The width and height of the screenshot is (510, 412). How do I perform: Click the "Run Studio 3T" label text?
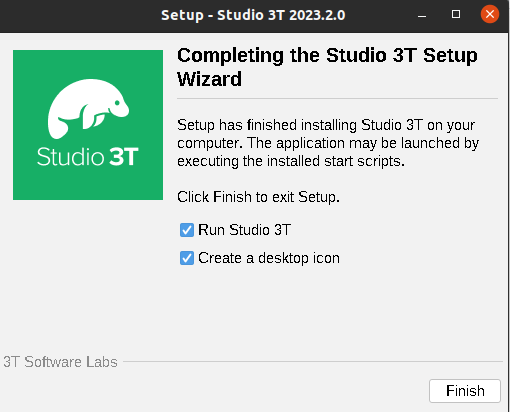click(x=244, y=230)
